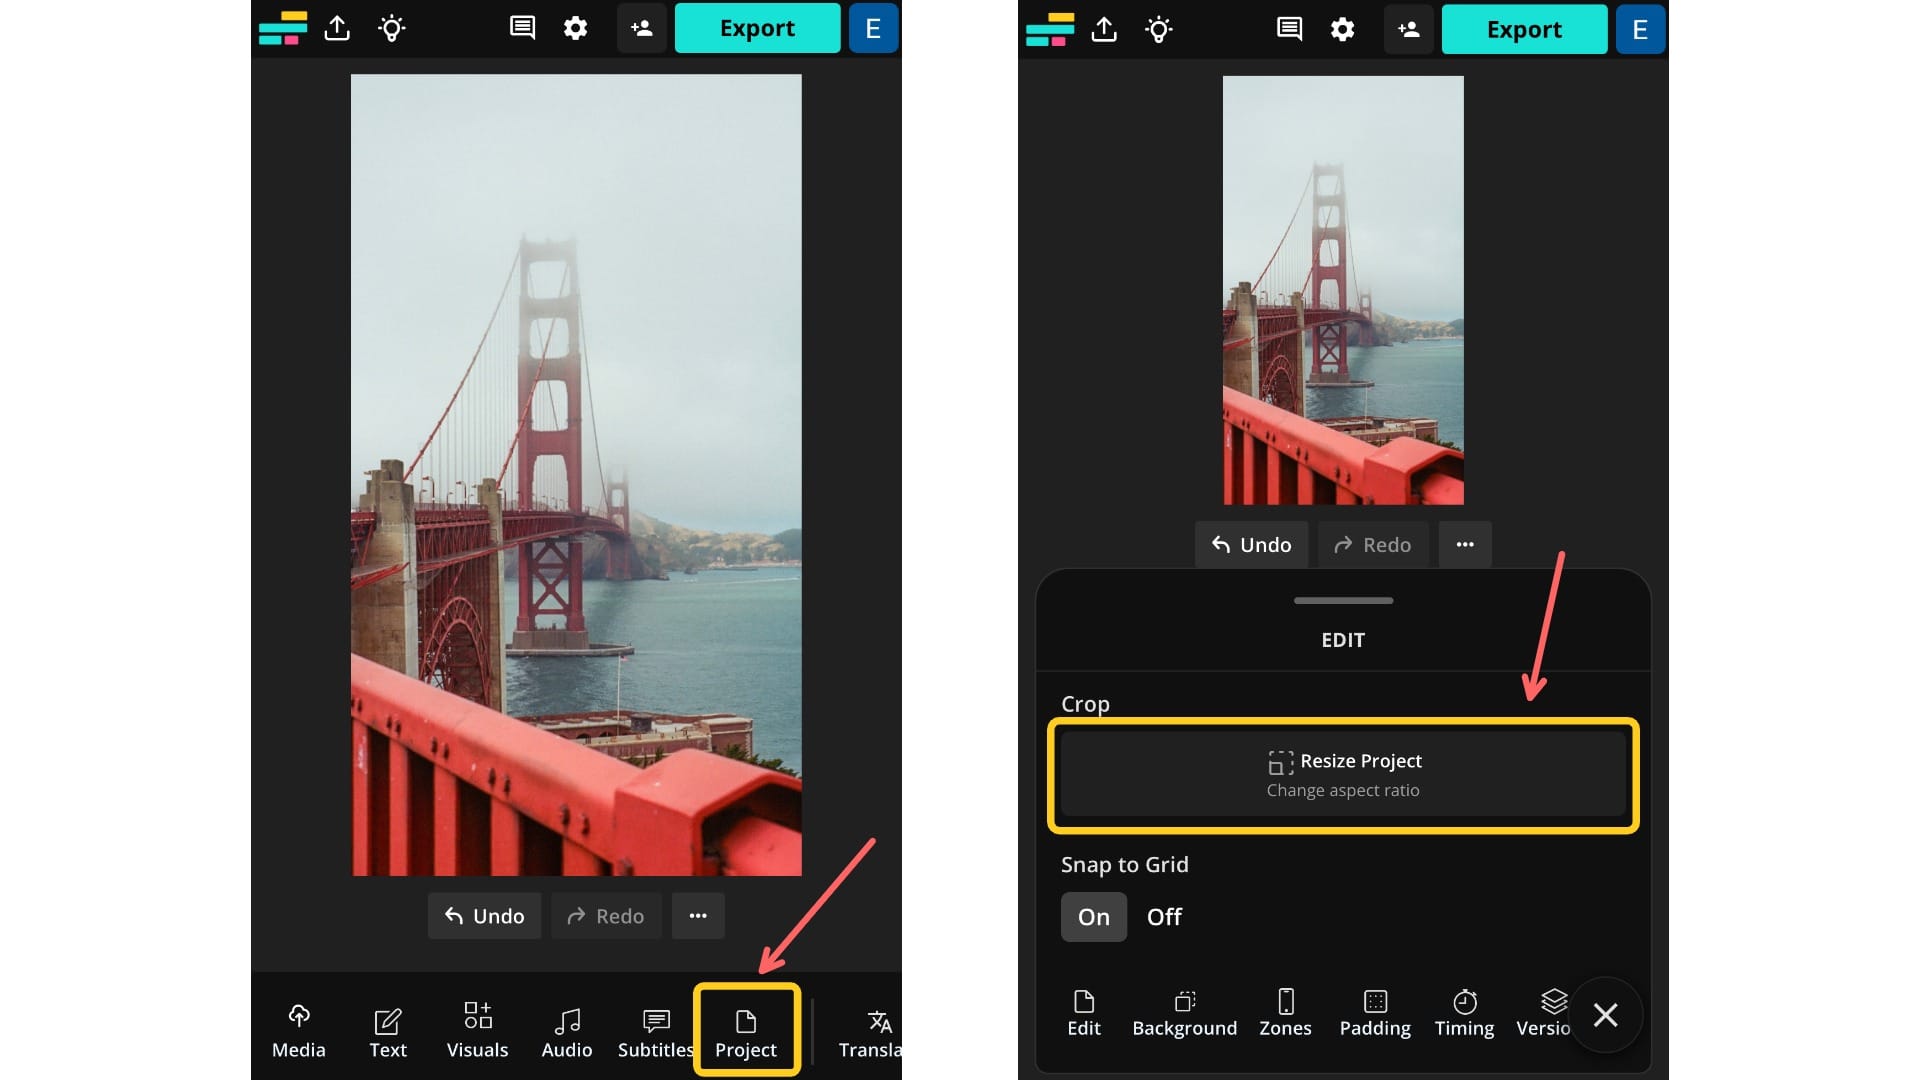This screenshot has height=1080, width=1920.
Task: Select Resize Project to change aspect ratio
Action: point(1343,775)
